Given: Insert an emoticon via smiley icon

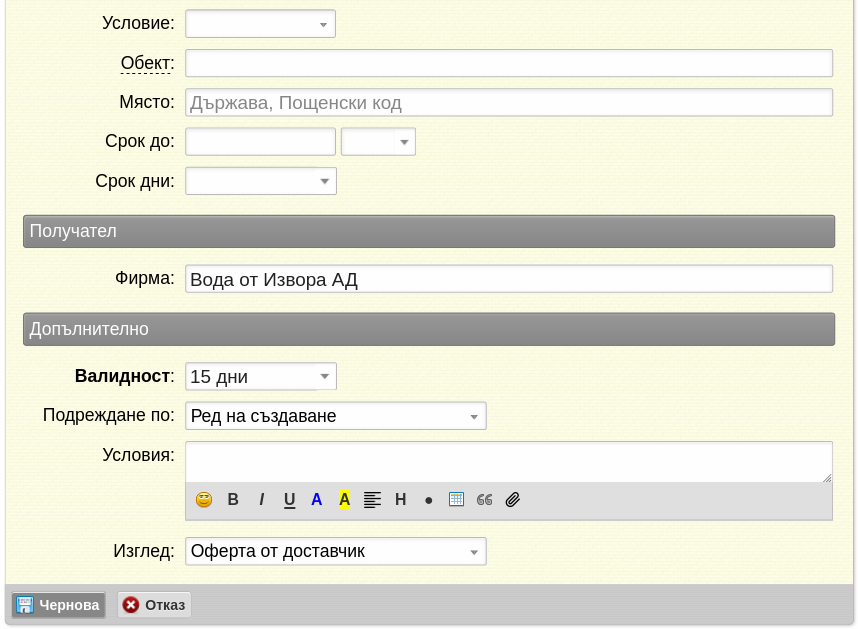Looking at the screenshot, I should 204,499.
